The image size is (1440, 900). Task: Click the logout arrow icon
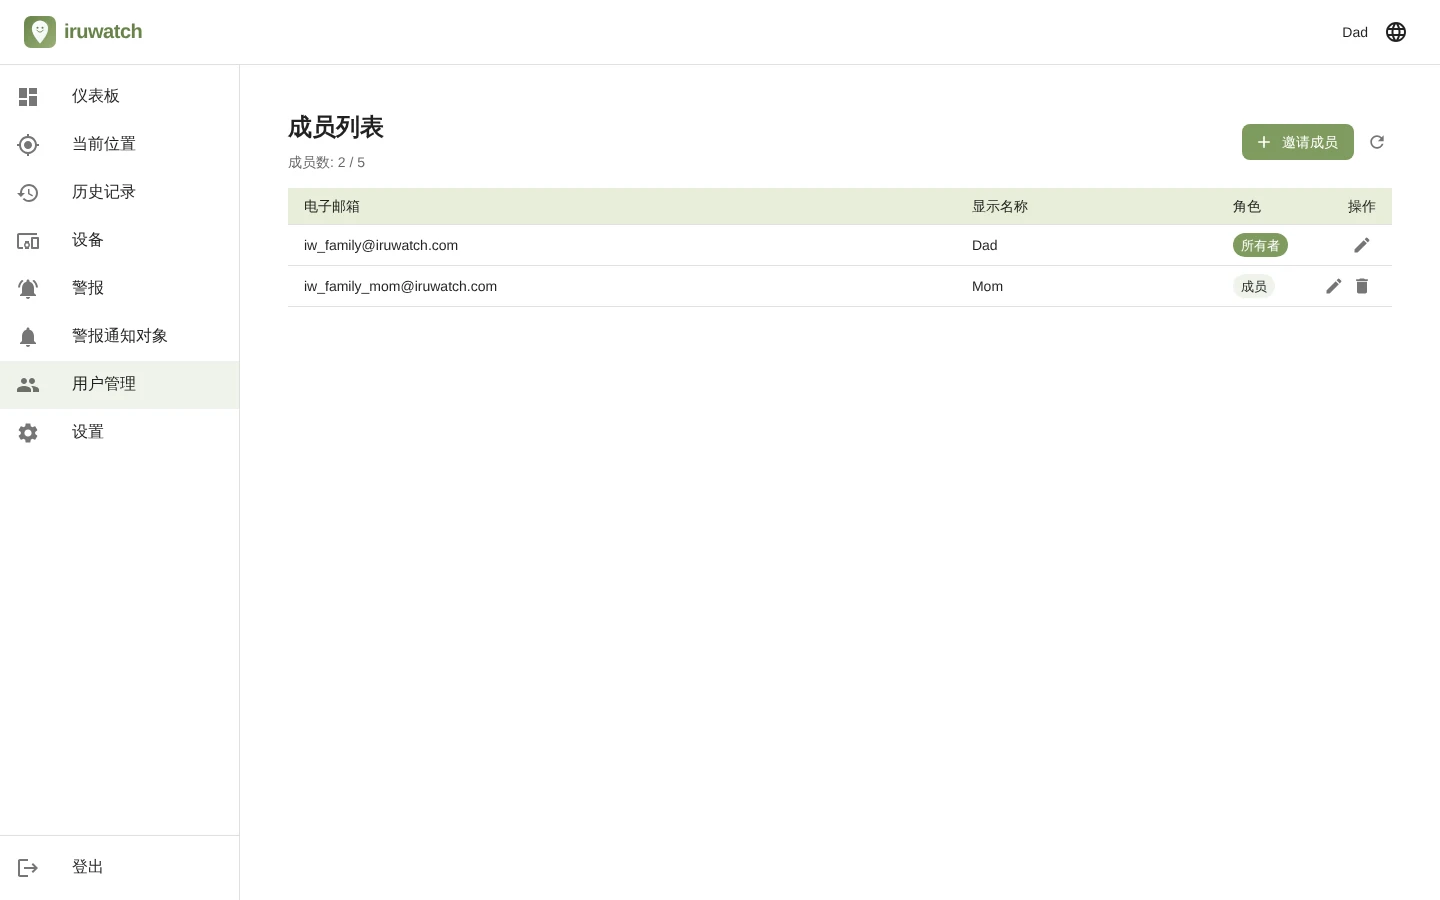coord(28,868)
